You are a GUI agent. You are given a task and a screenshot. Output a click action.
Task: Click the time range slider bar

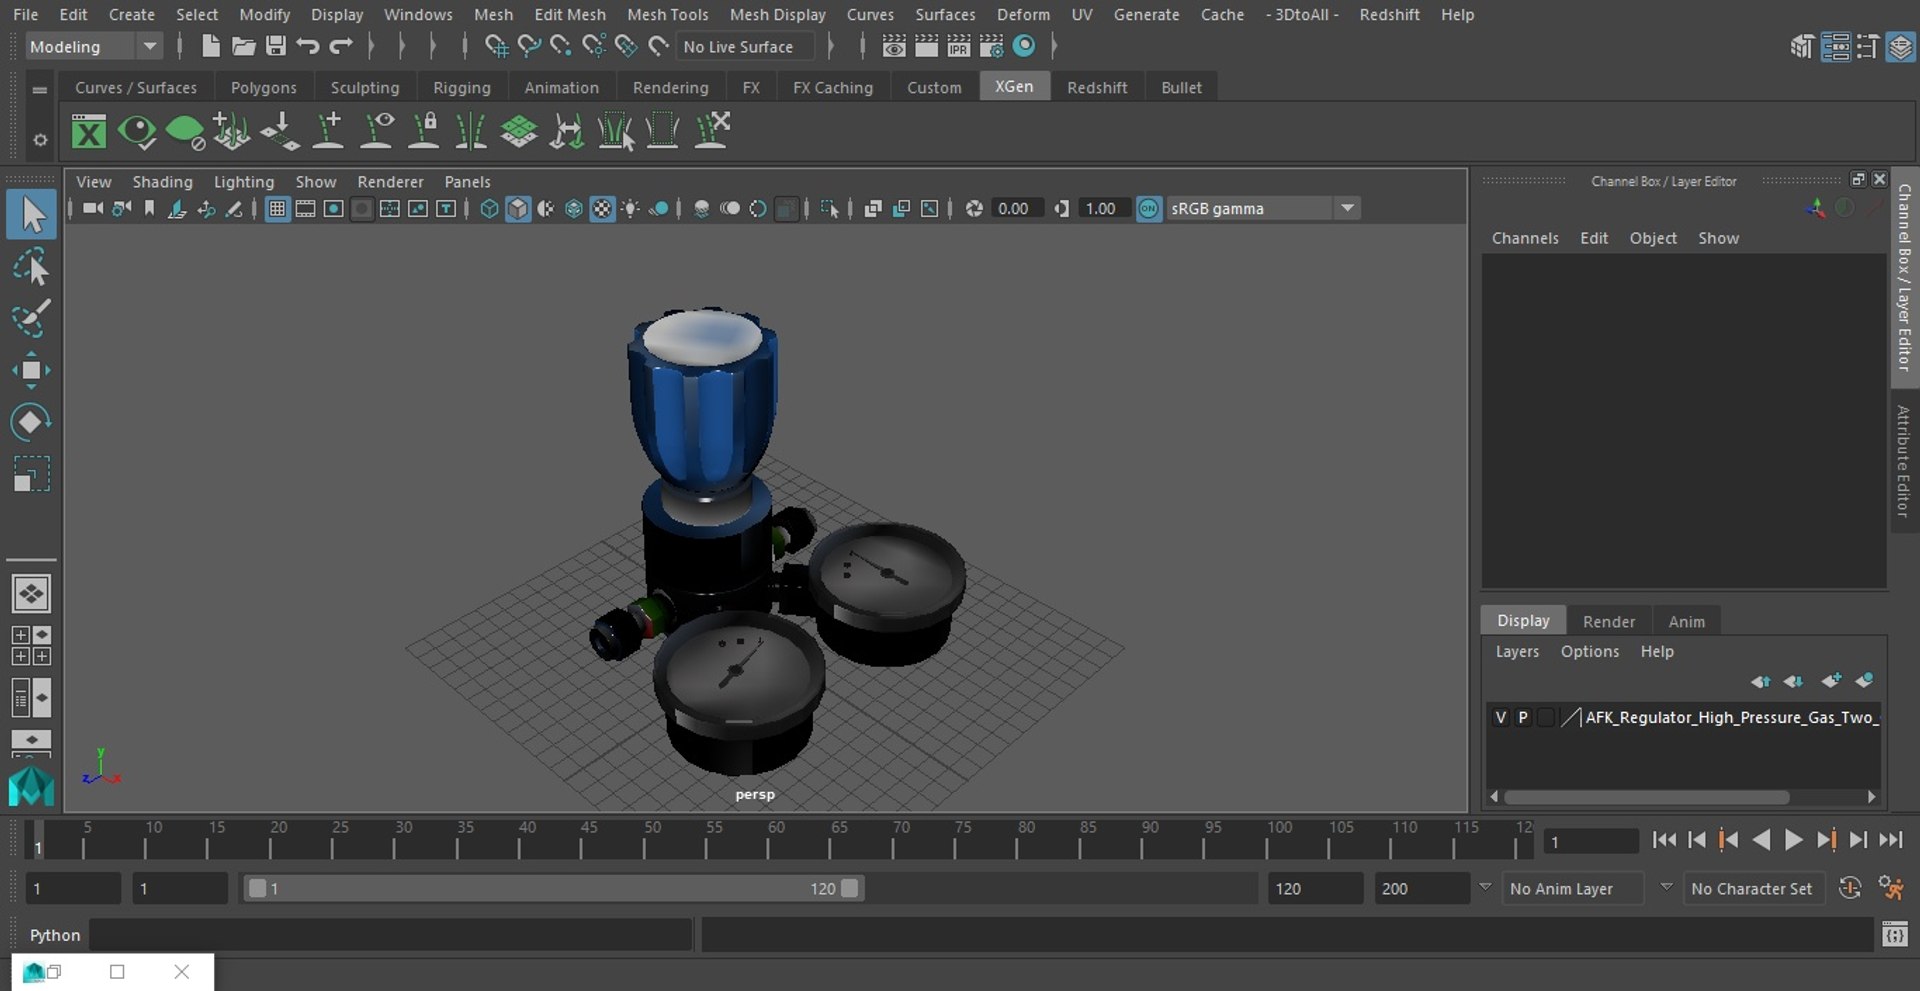click(553, 888)
